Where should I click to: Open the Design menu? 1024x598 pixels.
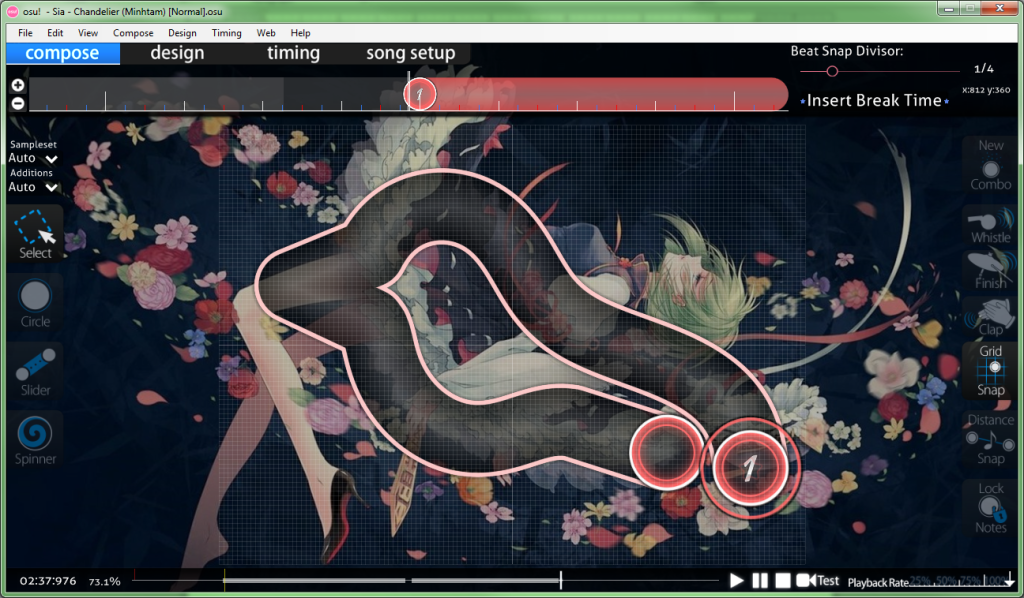click(182, 33)
